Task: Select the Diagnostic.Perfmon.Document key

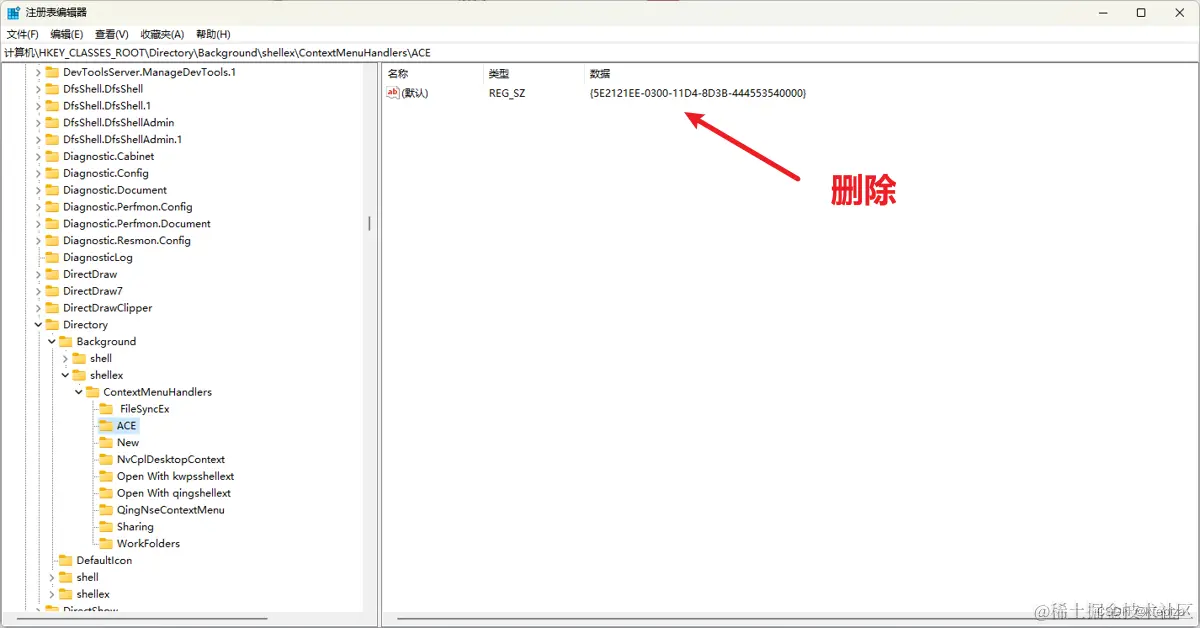Action: pos(137,223)
